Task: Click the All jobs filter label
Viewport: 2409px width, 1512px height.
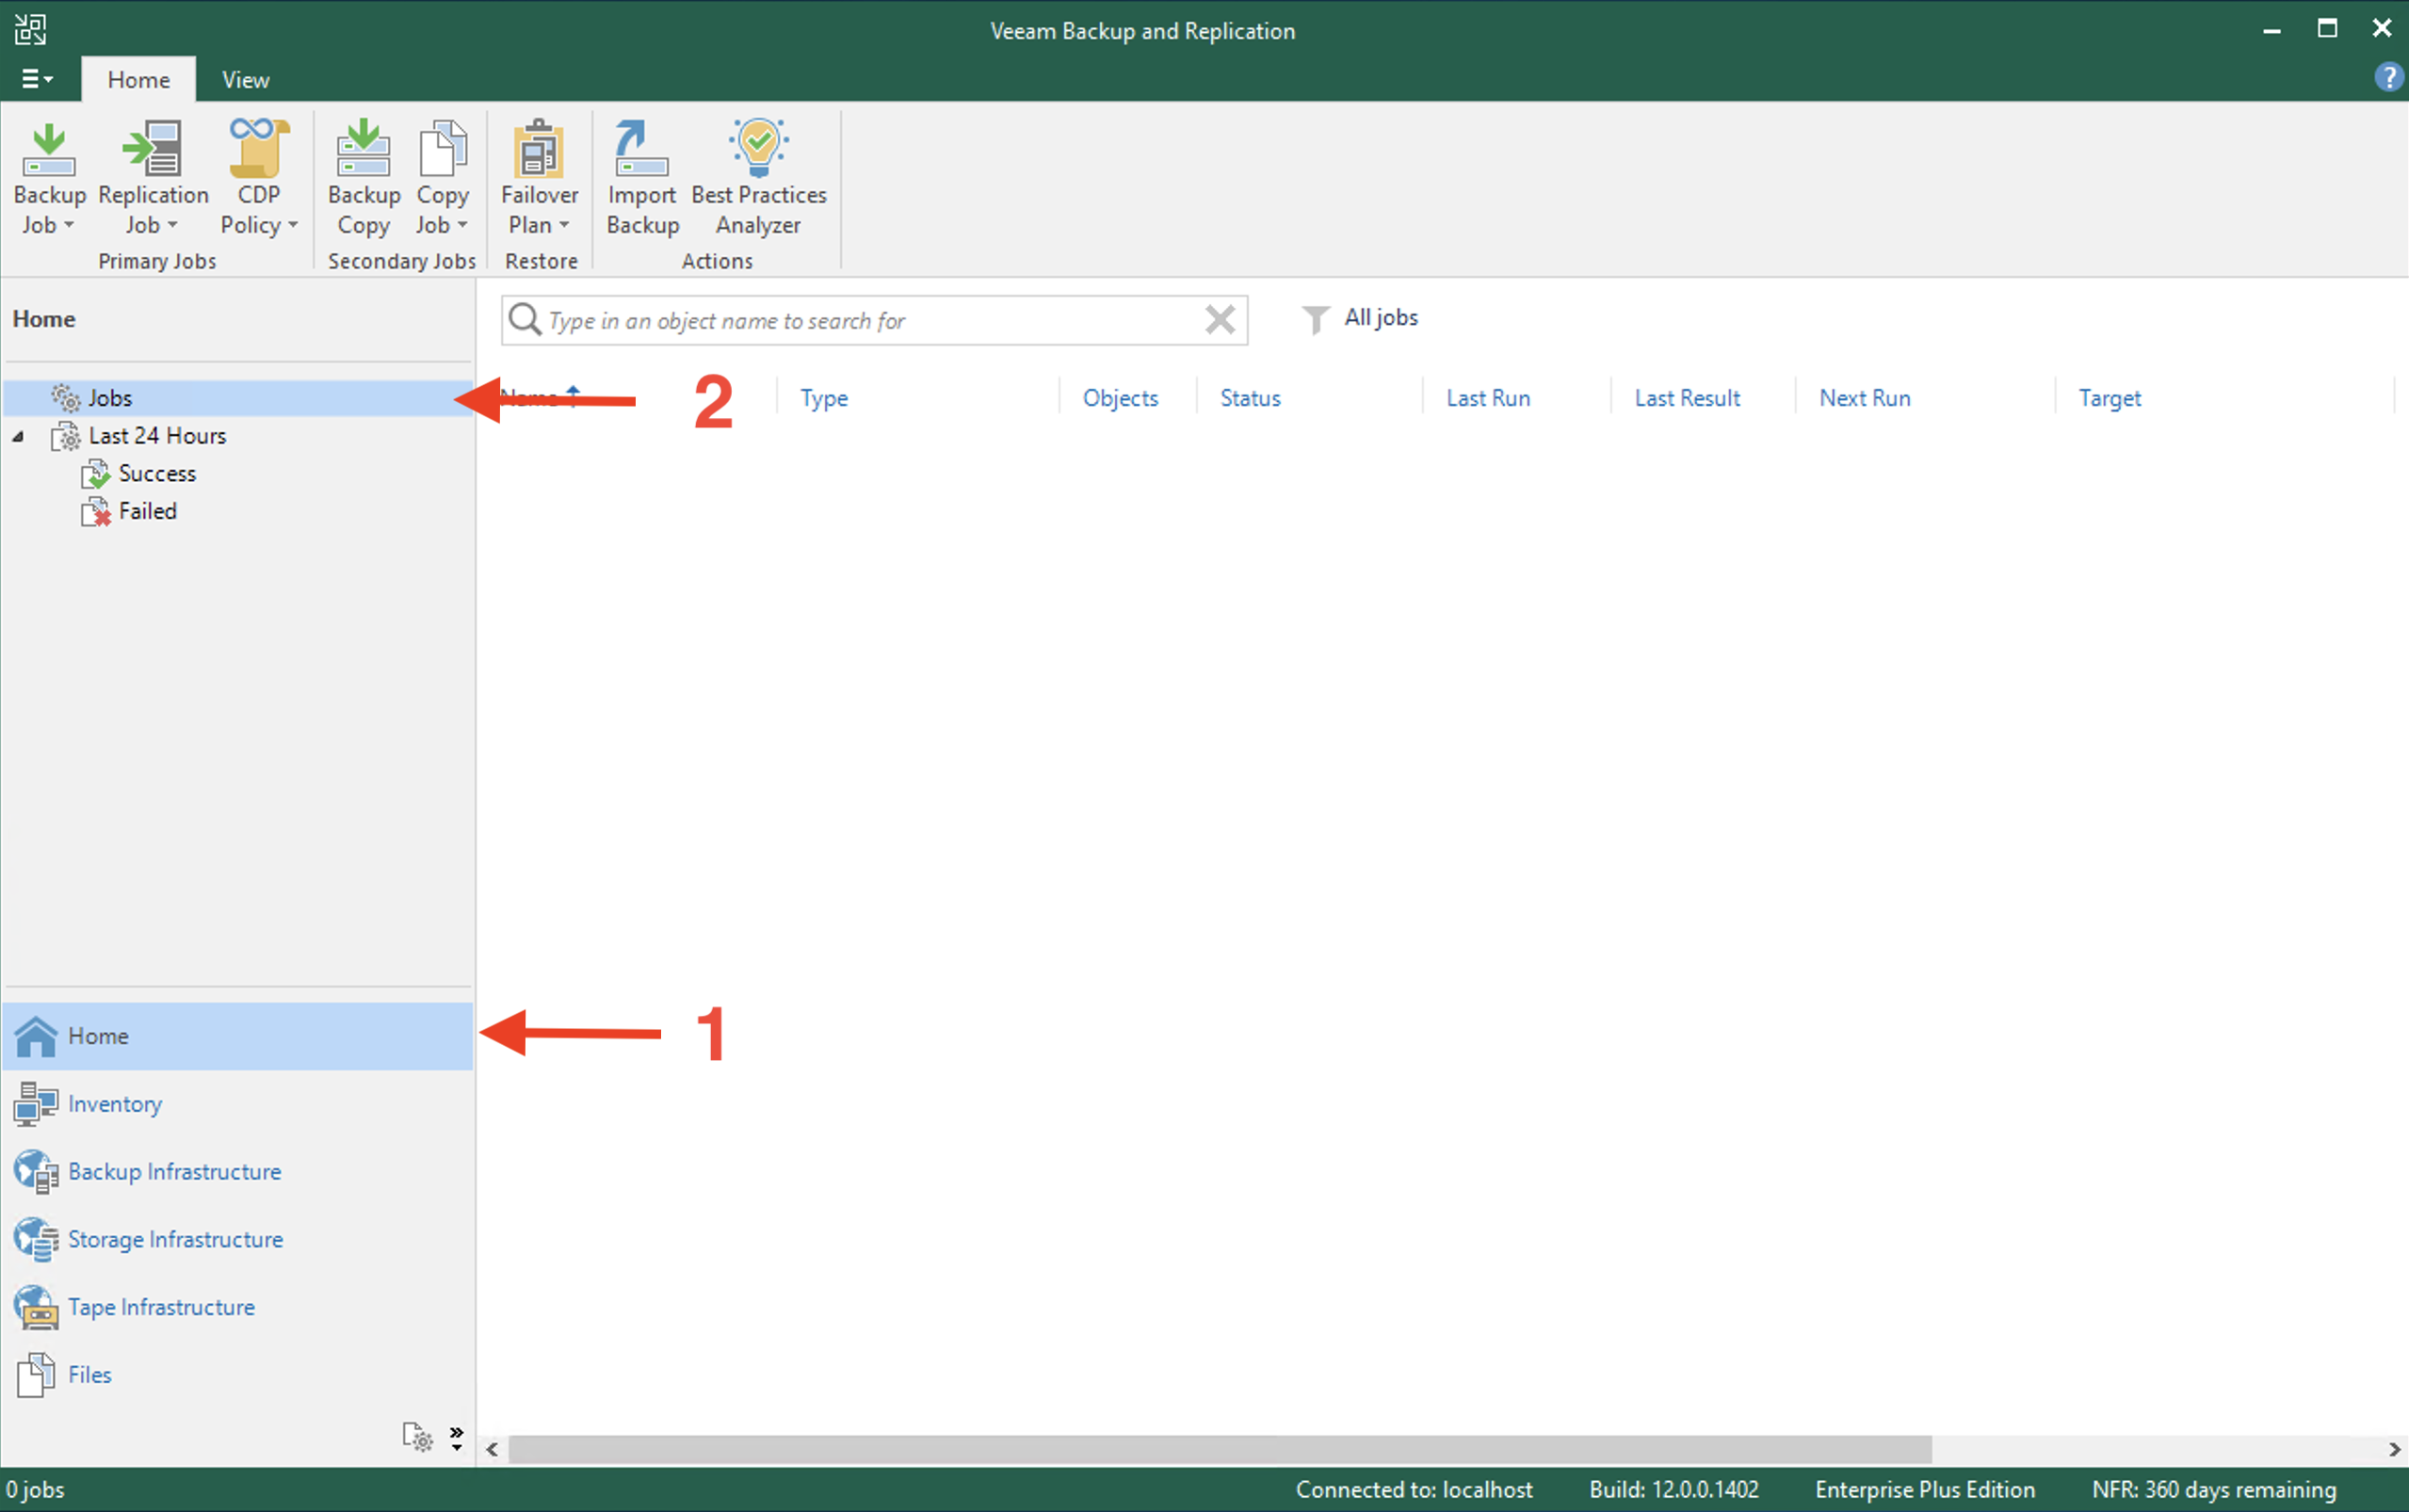Action: pyautogui.click(x=1380, y=318)
